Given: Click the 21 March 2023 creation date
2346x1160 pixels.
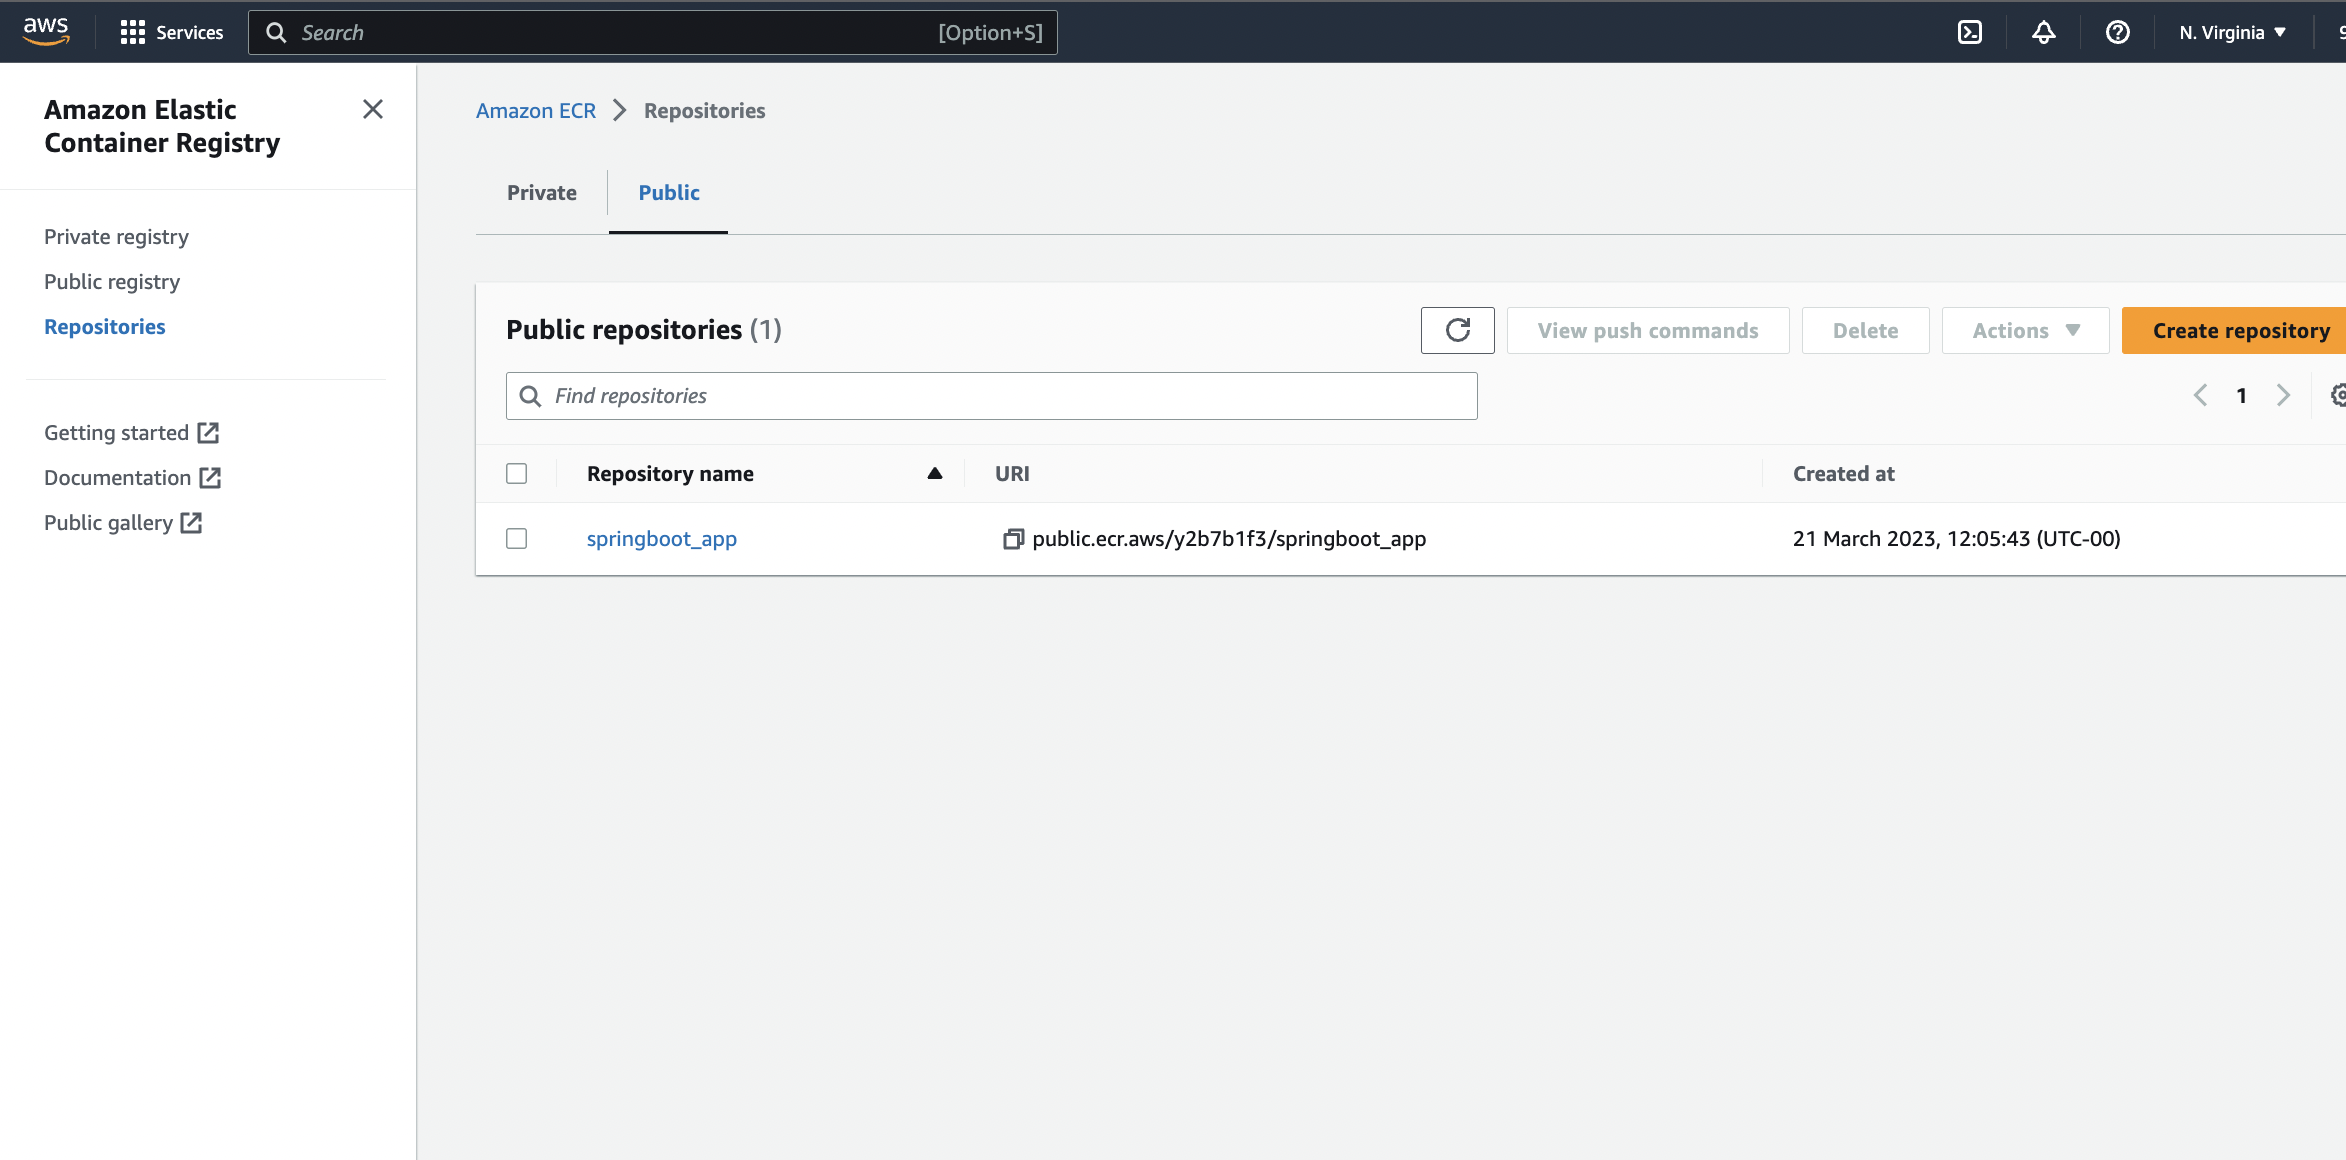Looking at the screenshot, I should (1957, 539).
